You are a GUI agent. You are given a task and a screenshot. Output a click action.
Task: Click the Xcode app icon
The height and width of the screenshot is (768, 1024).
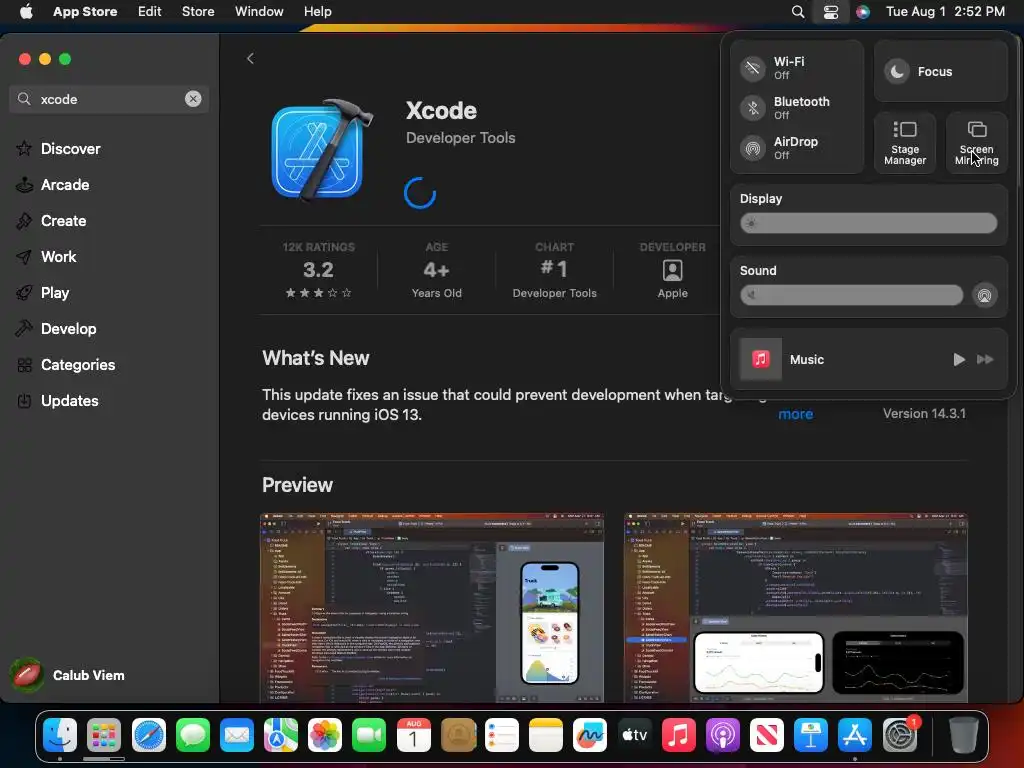(x=321, y=150)
